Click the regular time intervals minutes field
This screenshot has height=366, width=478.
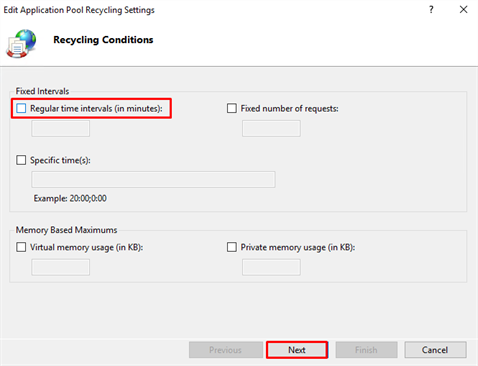61,129
